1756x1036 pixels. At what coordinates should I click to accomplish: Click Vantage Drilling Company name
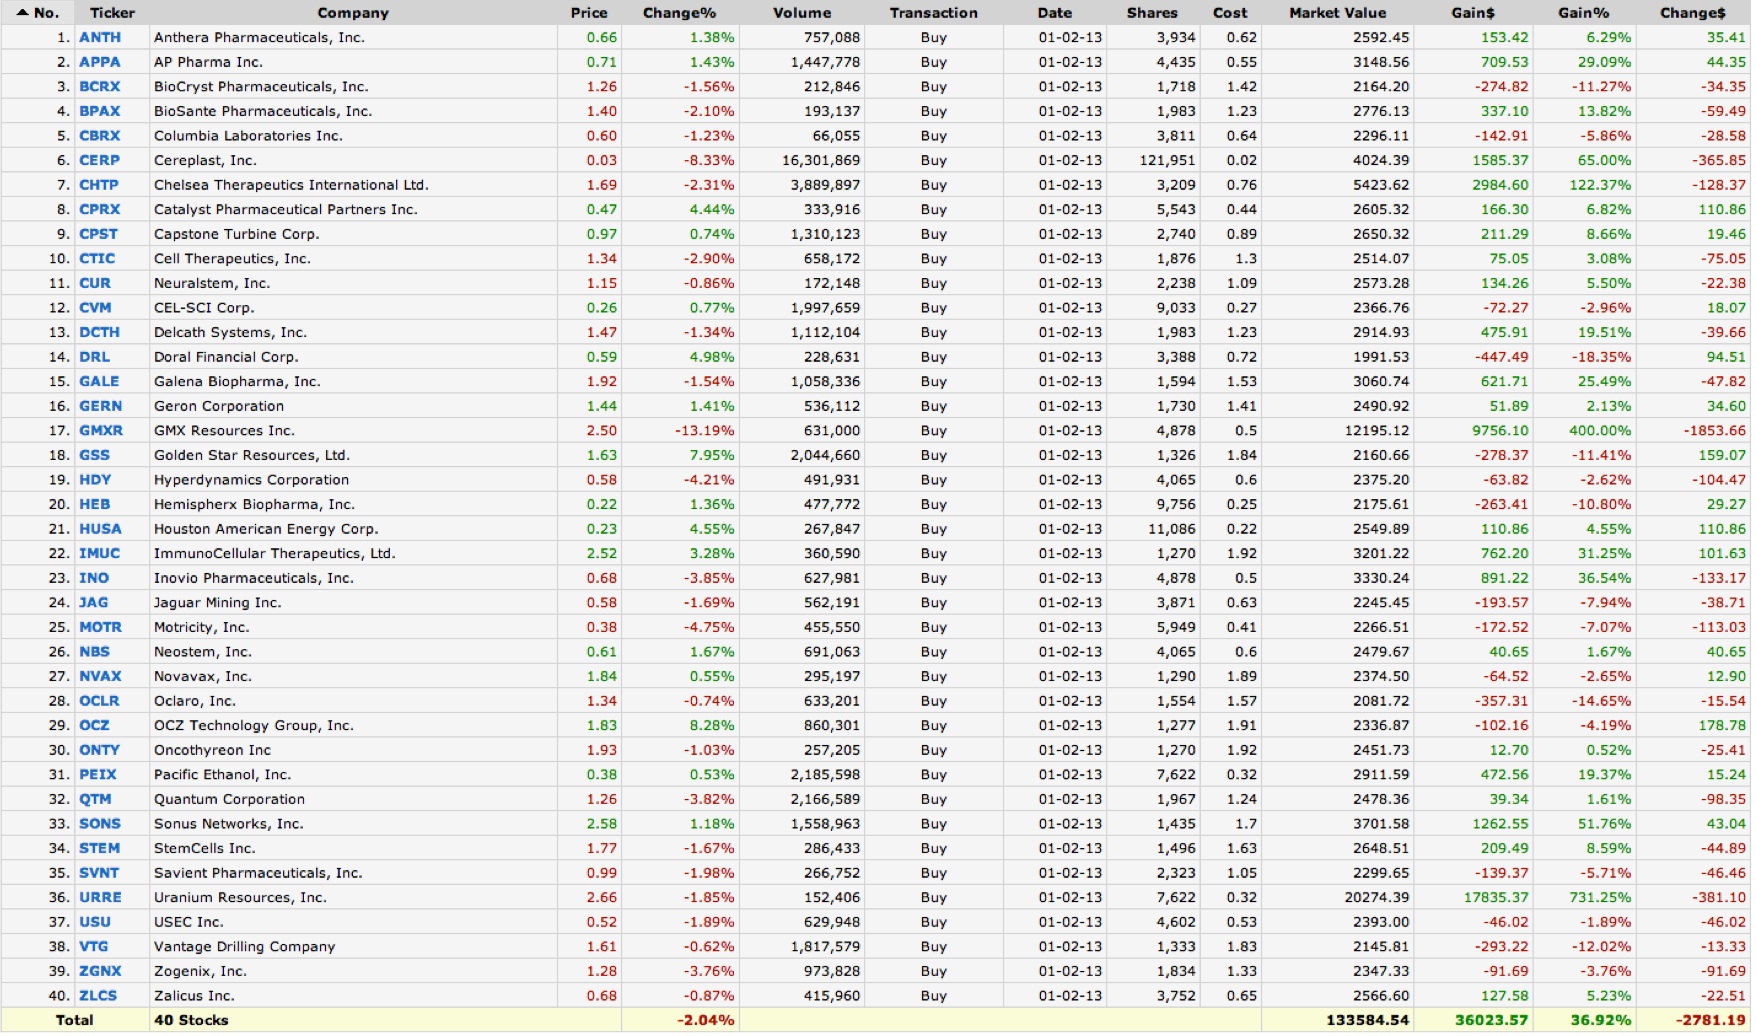point(245,947)
